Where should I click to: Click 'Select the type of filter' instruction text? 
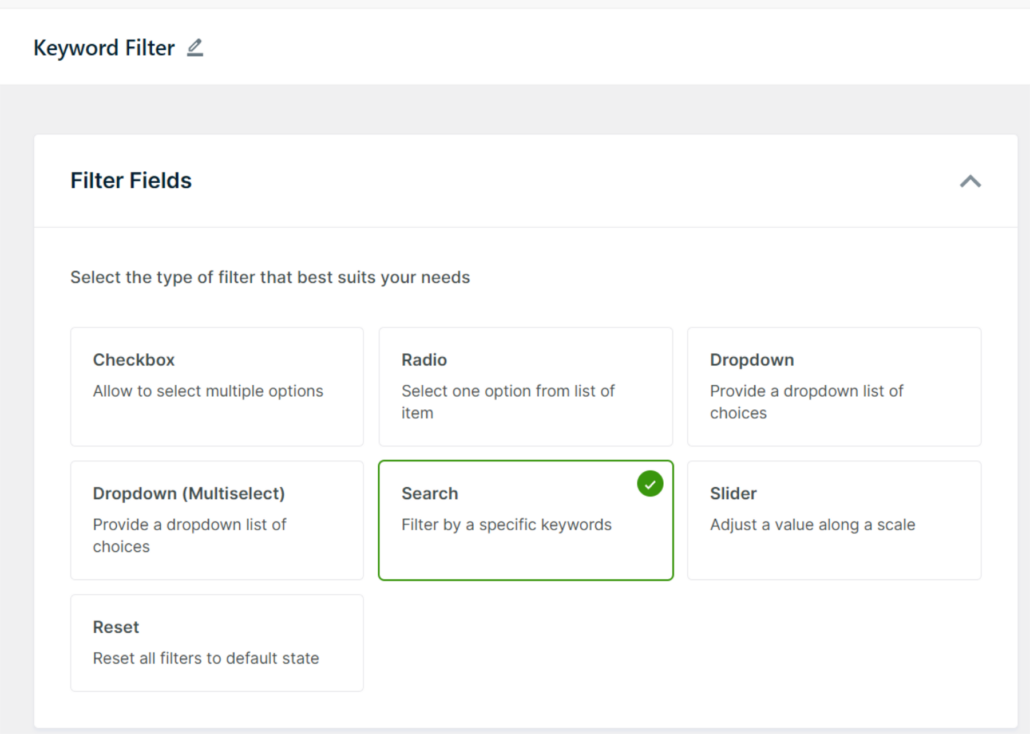[270, 277]
